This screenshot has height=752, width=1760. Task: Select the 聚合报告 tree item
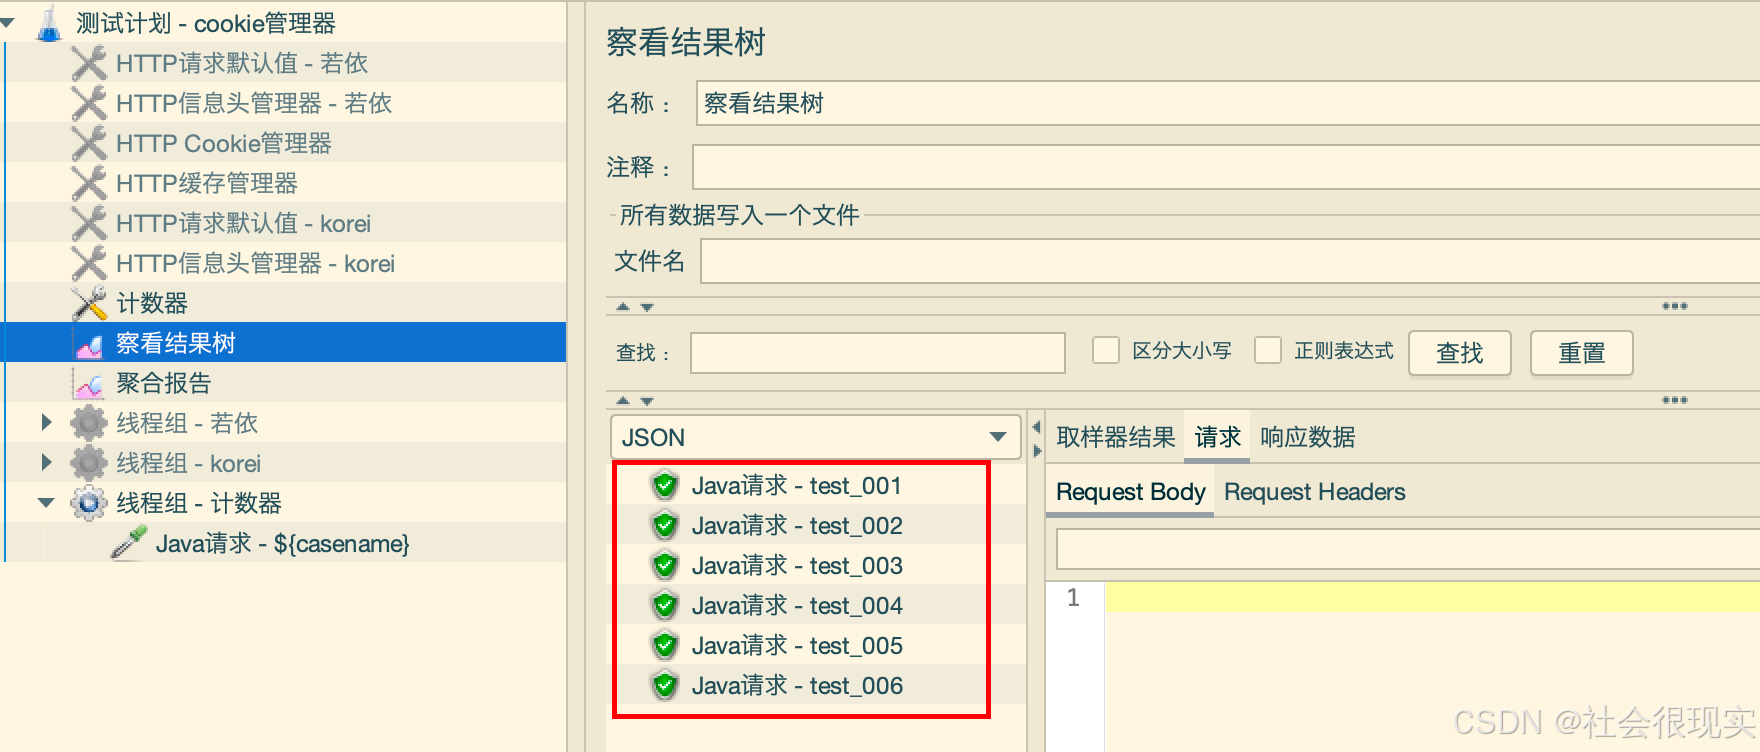click(x=164, y=383)
